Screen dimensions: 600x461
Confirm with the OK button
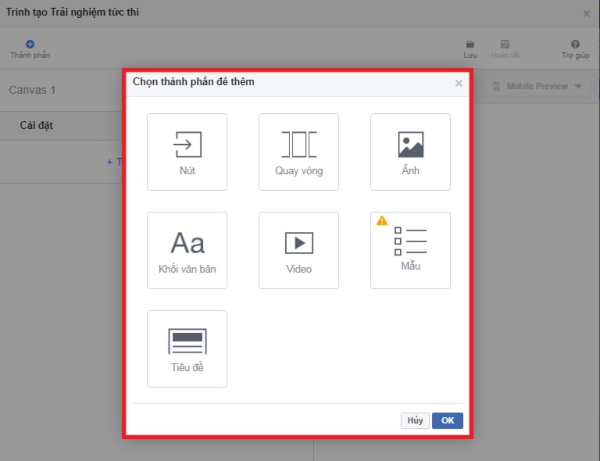[447, 420]
